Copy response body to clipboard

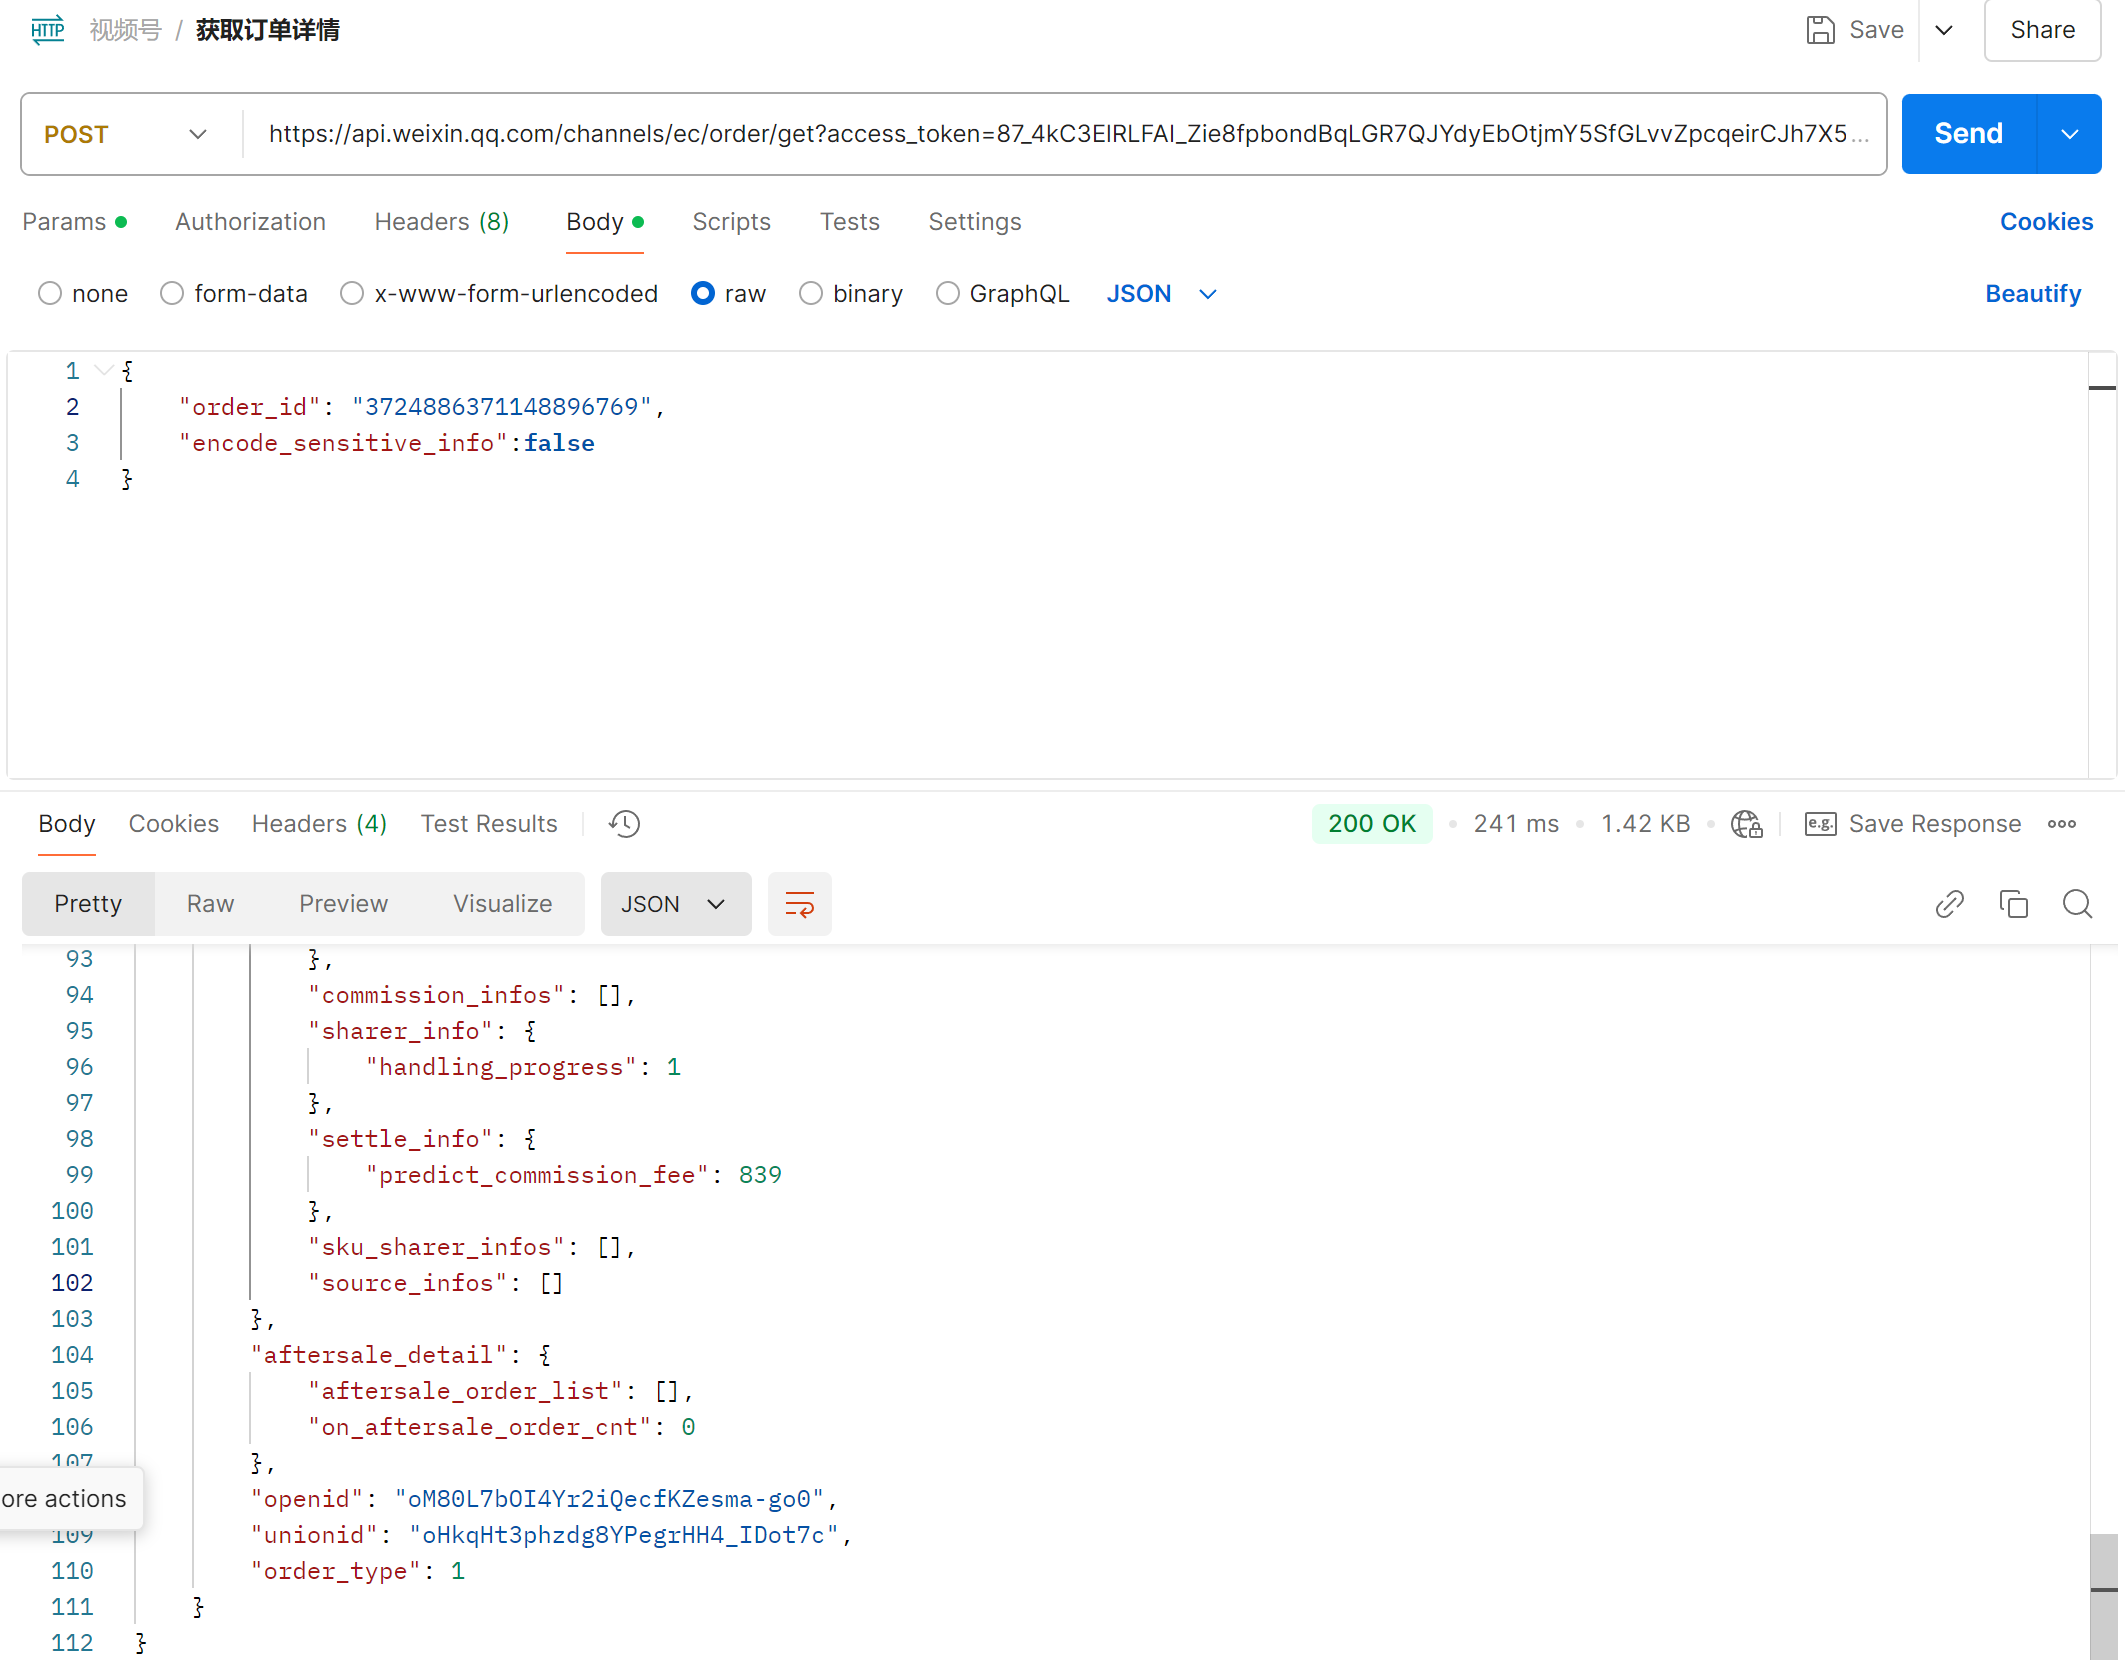[x=2013, y=904]
